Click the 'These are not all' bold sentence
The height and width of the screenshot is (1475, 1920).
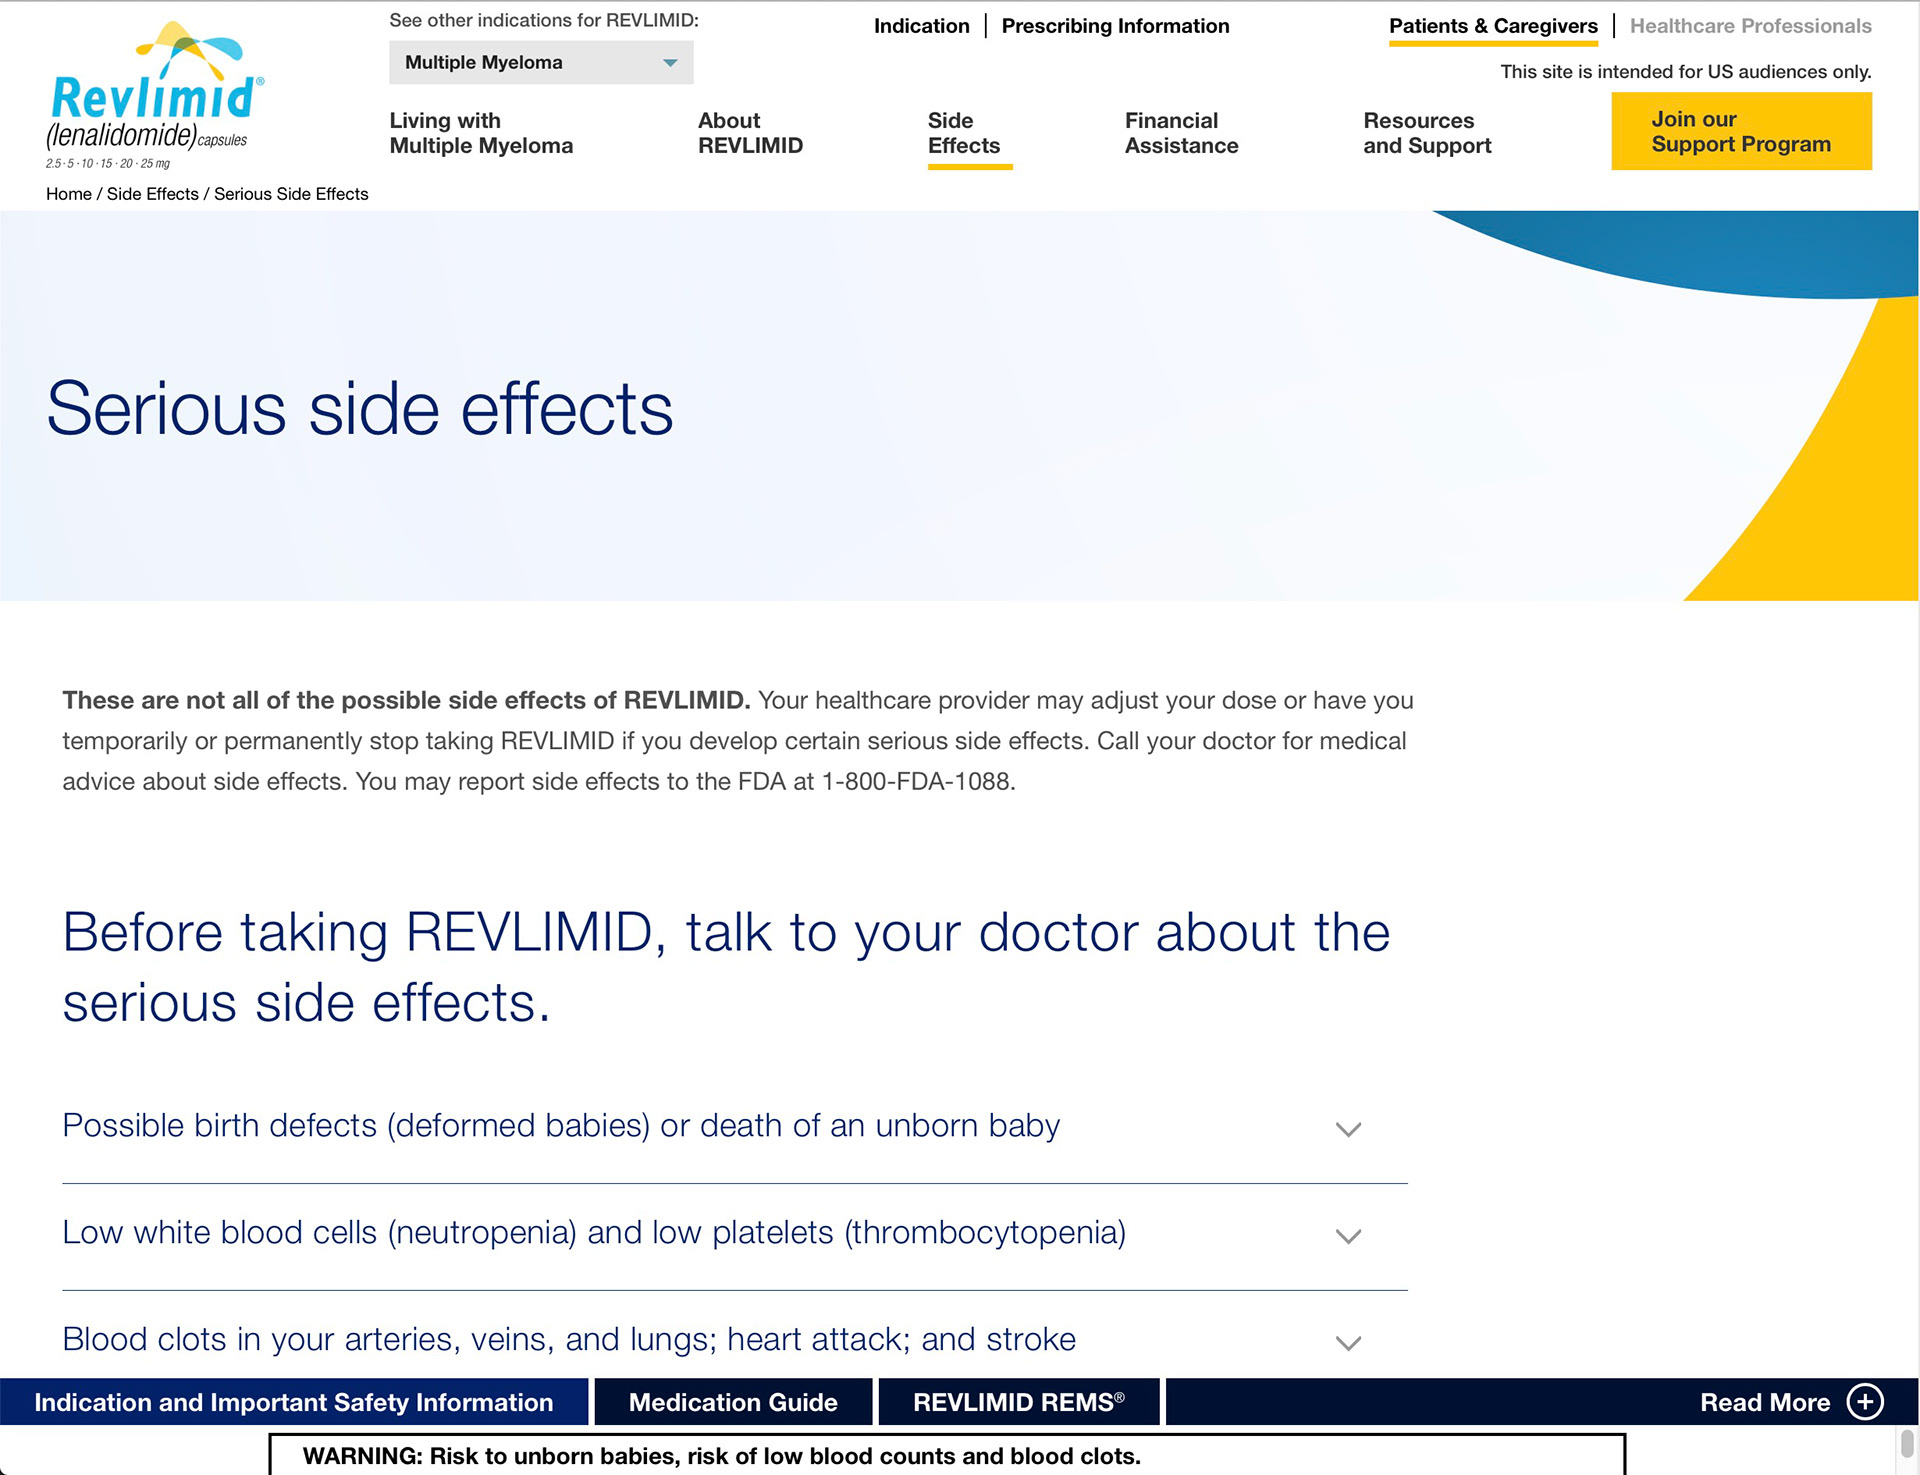tap(406, 700)
